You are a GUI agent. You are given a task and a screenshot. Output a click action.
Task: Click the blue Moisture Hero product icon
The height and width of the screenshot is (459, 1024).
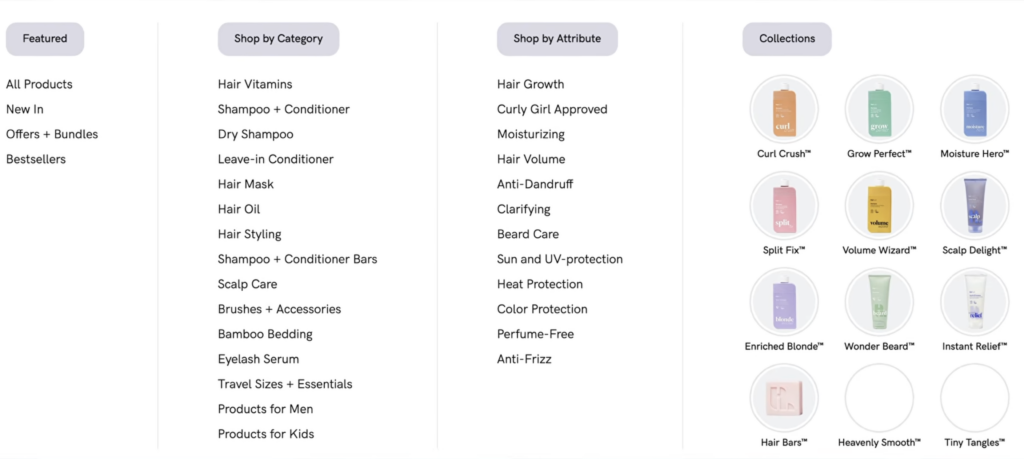coord(974,109)
